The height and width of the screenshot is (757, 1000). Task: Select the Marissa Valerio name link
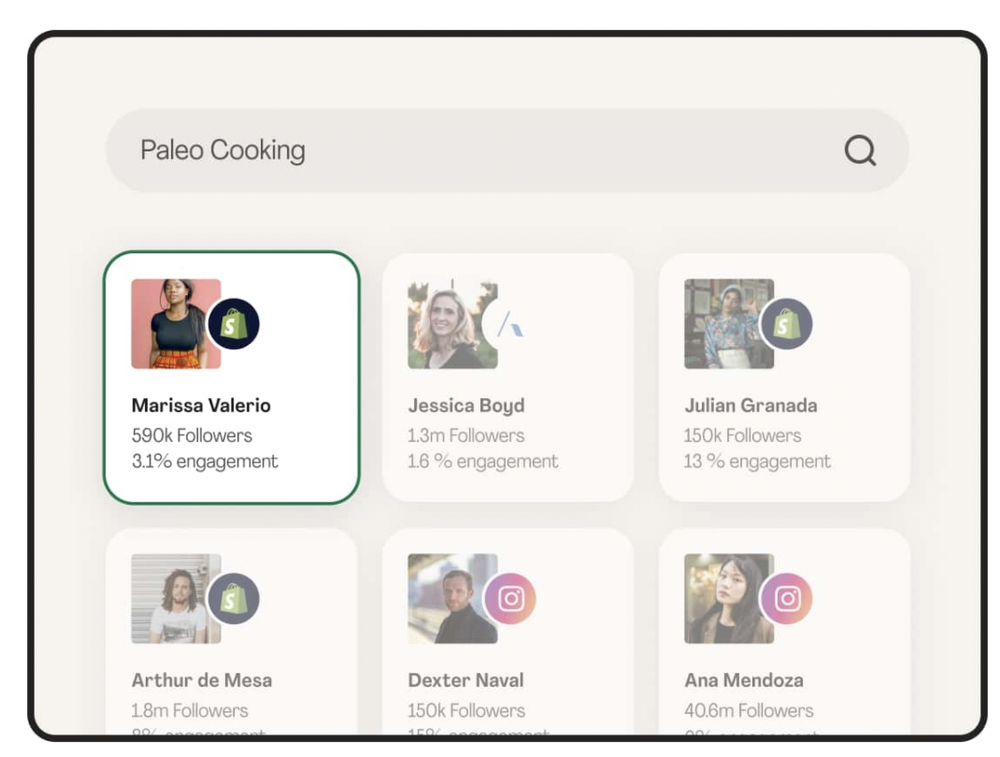coord(201,406)
